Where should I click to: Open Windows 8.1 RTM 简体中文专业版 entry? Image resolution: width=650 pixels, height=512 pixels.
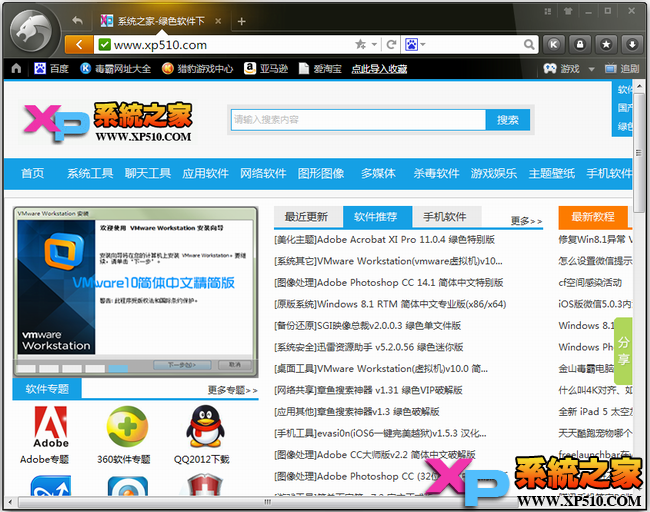[390, 304]
